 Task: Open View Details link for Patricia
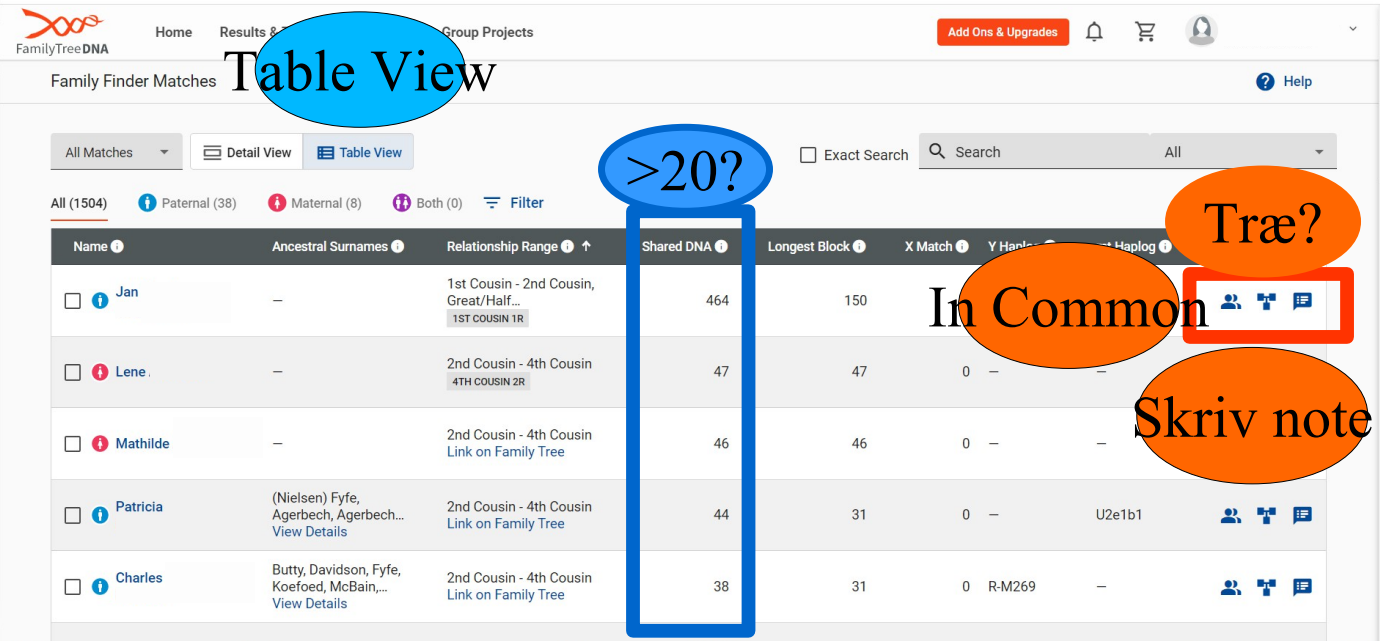309,532
